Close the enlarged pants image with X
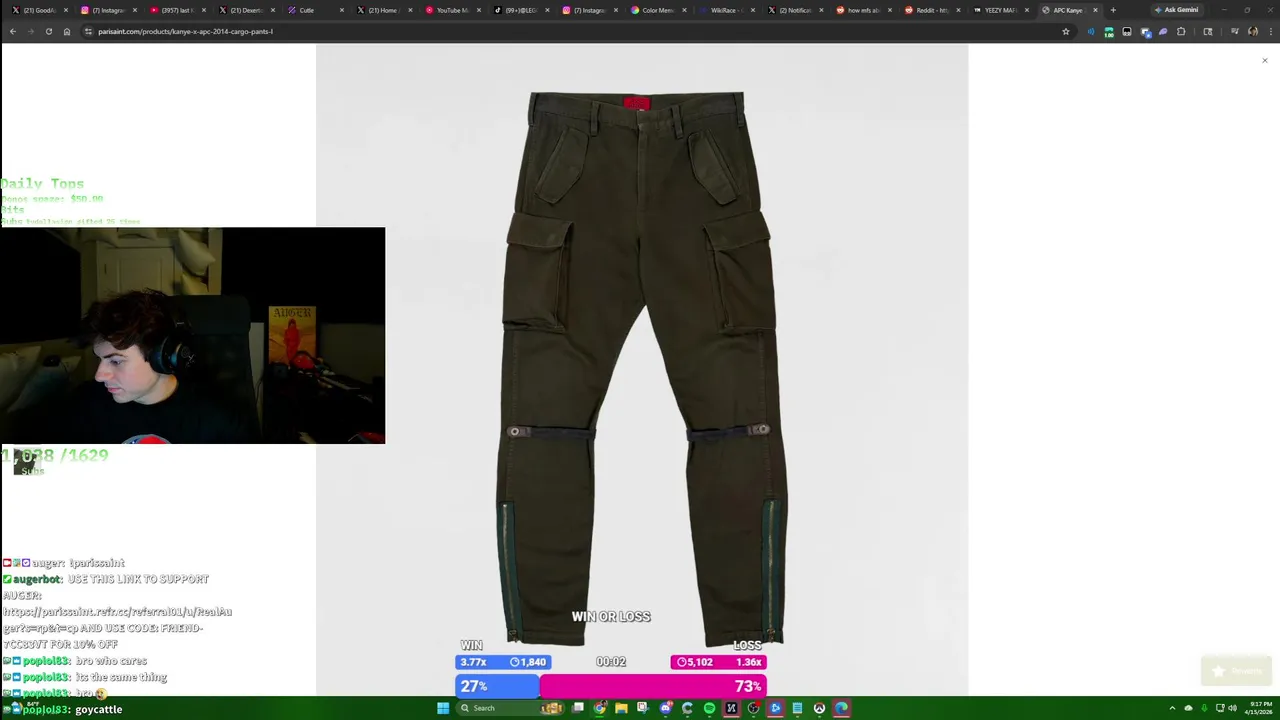Screen dimensions: 1280x720 point(1264,61)
